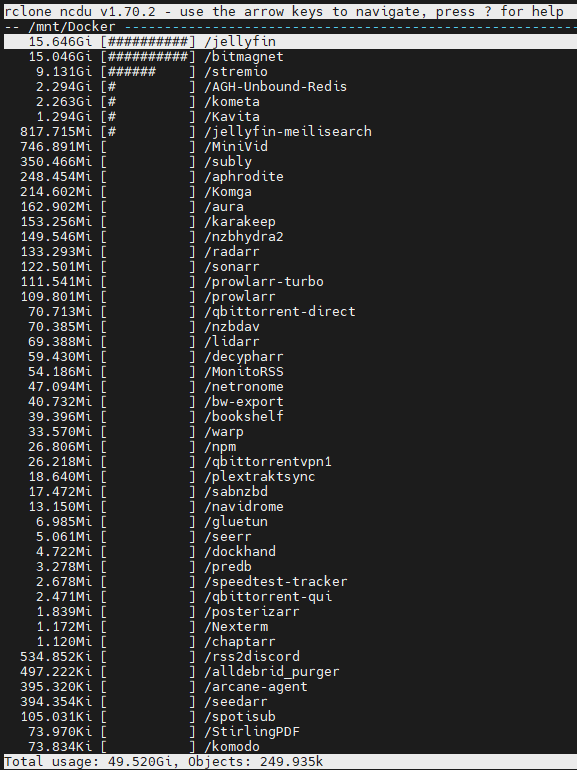Select the /qbittorrent-direct entry
The width and height of the screenshot is (577, 770).
click(x=290, y=311)
